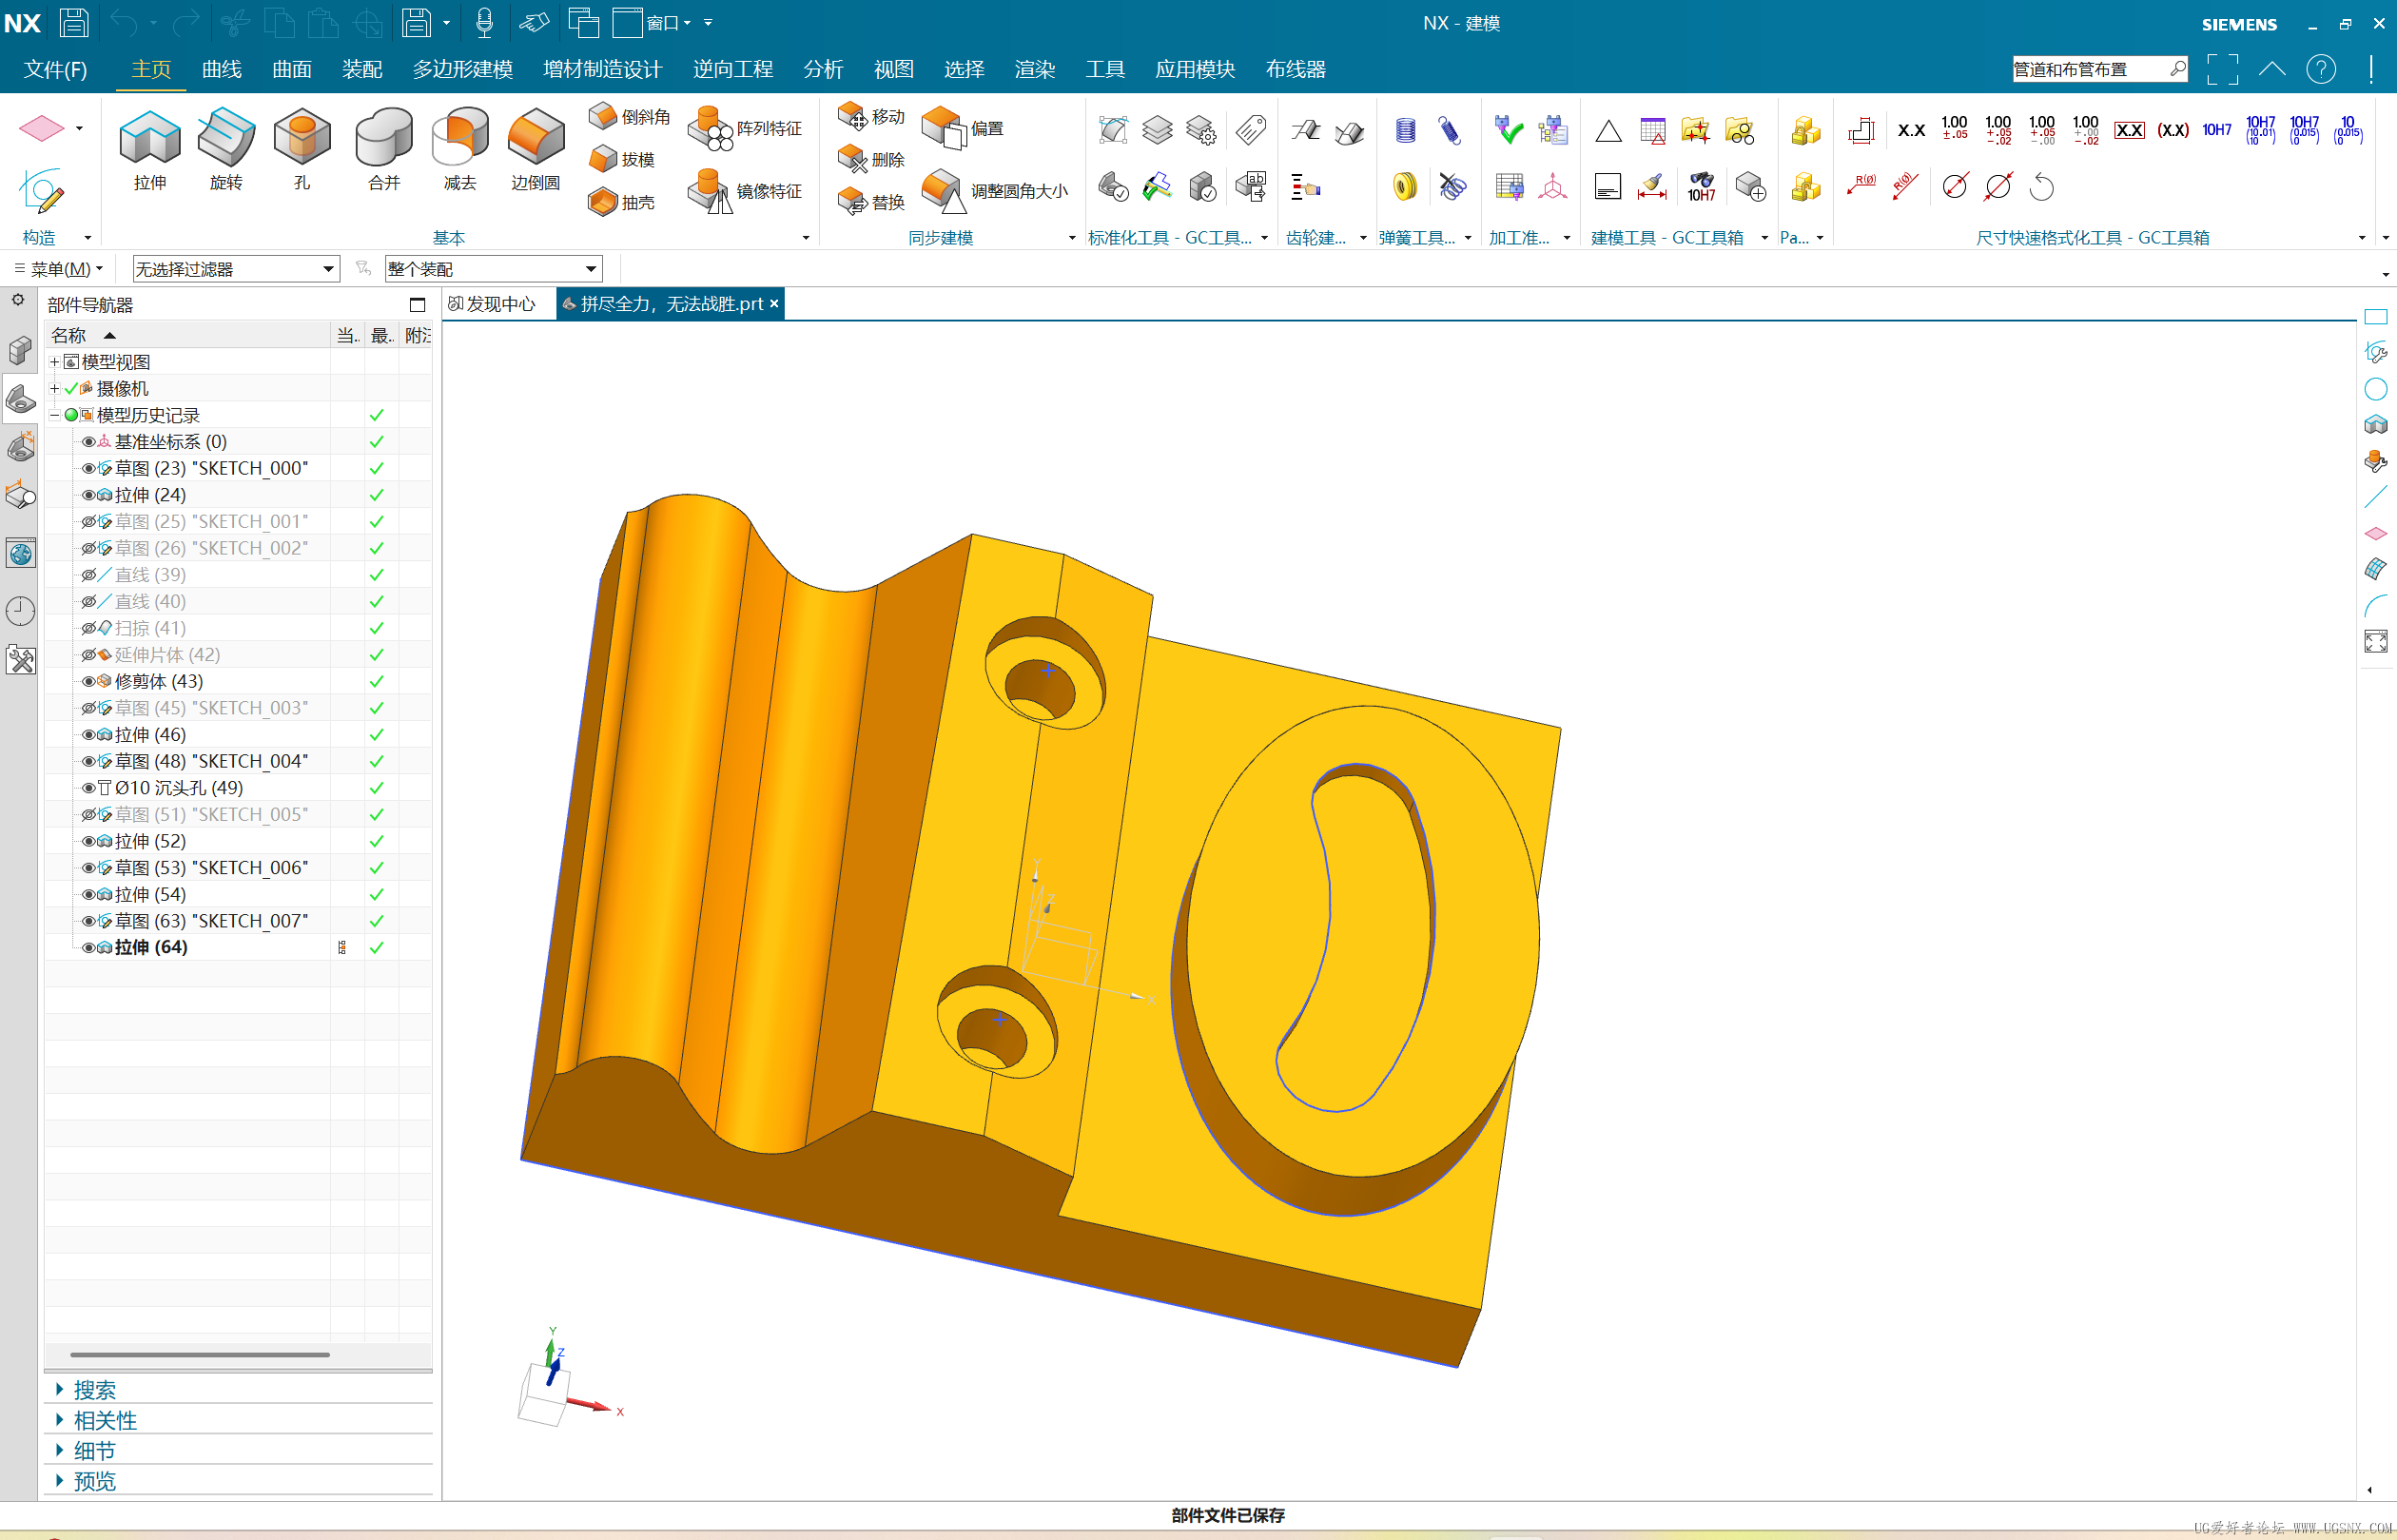Click the 合并 (Unite) tool icon
This screenshot has height=1540, width=2397.
[x=384, y=137]
